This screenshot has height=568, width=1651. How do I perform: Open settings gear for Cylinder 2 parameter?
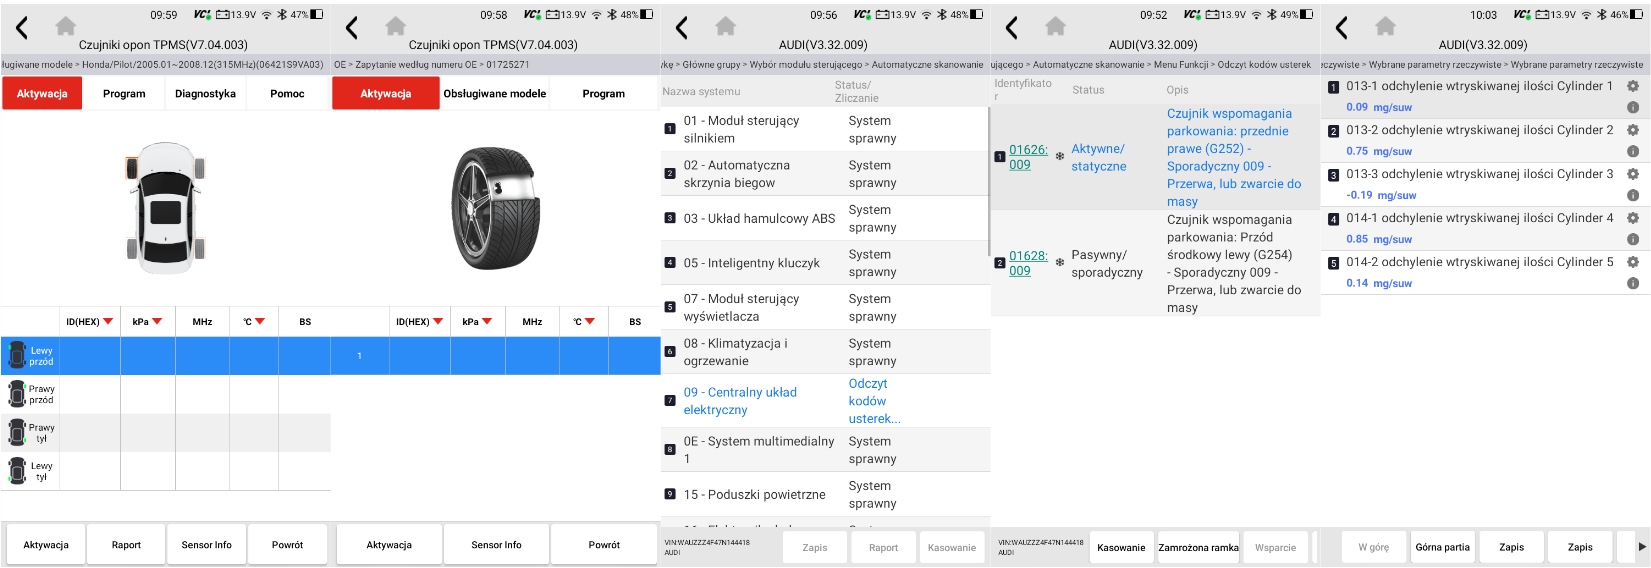point(1633,130)
